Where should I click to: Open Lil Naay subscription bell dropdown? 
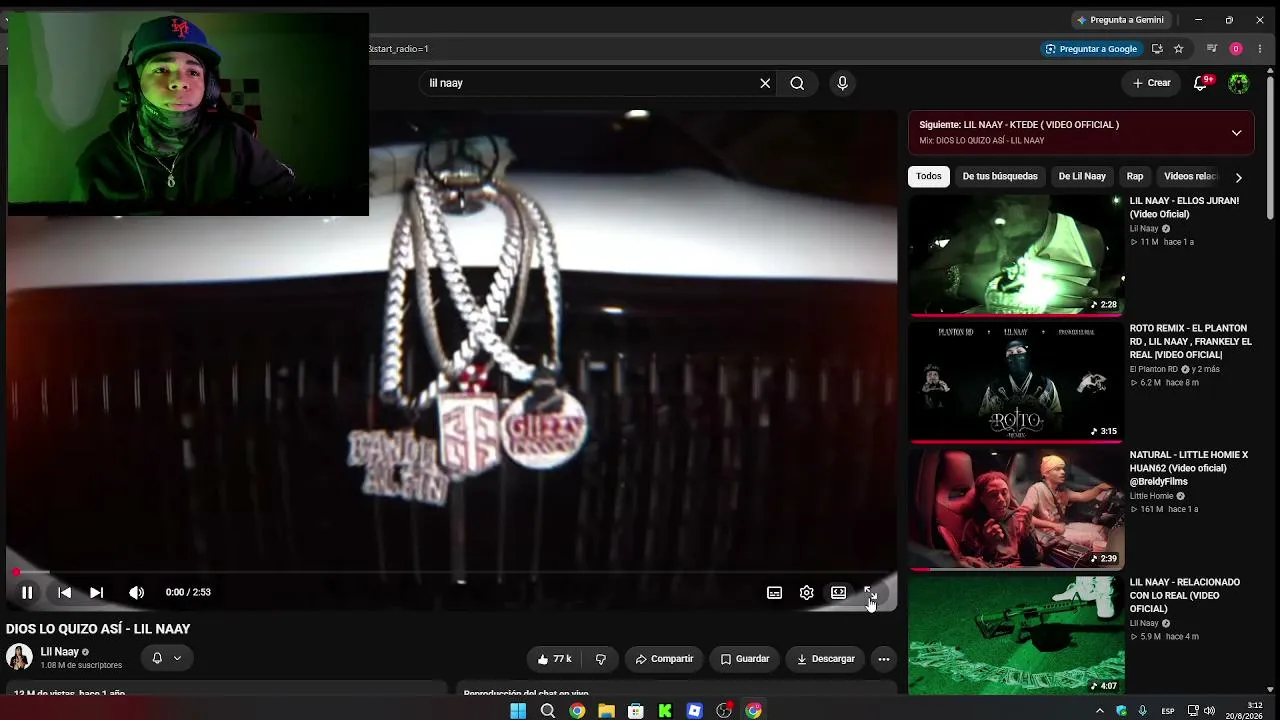[x=166, y=658]
